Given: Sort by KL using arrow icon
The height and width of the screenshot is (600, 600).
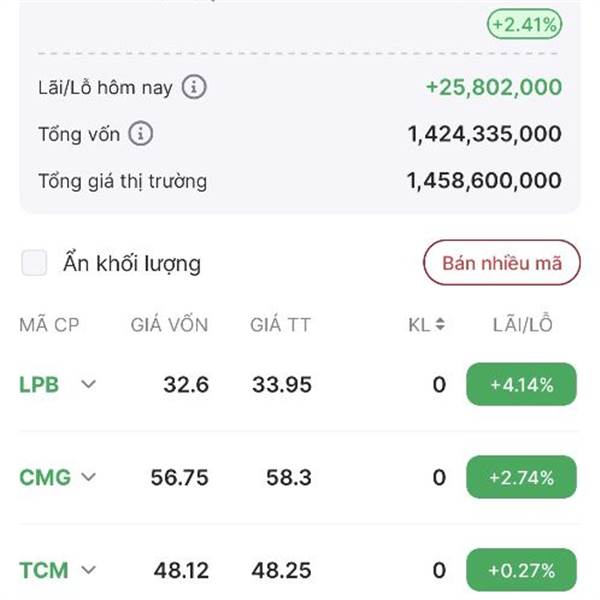Looking at the screenshot, I should pyautogui.click(x=440, y=324).
